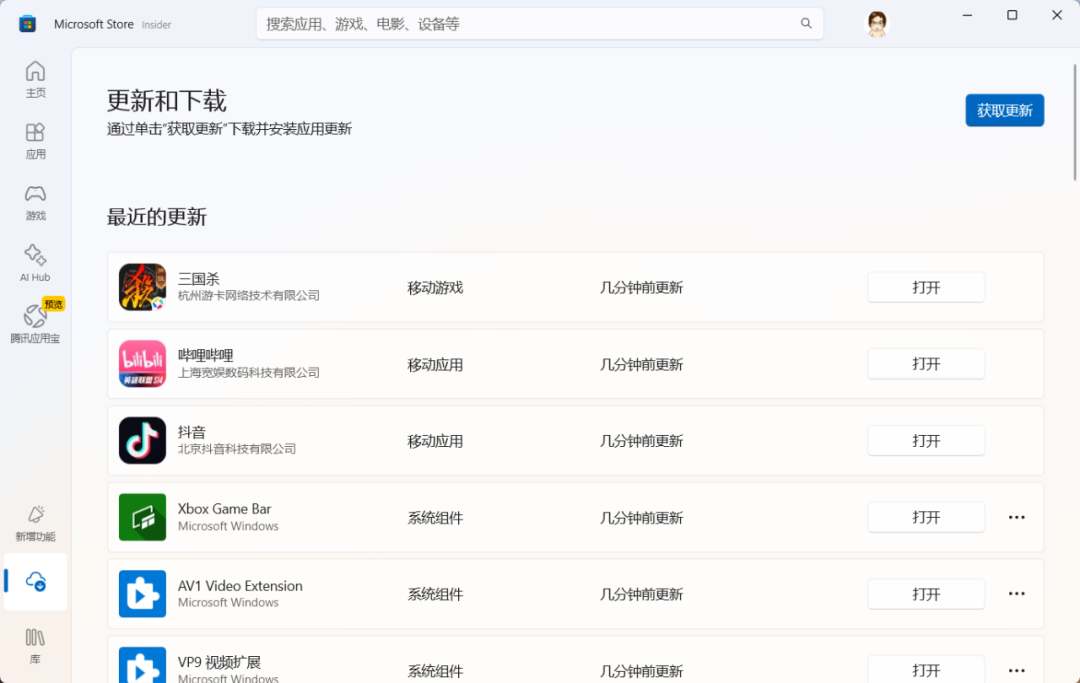
Task: Go to the 游戏 games section
Action: point(35,202)
